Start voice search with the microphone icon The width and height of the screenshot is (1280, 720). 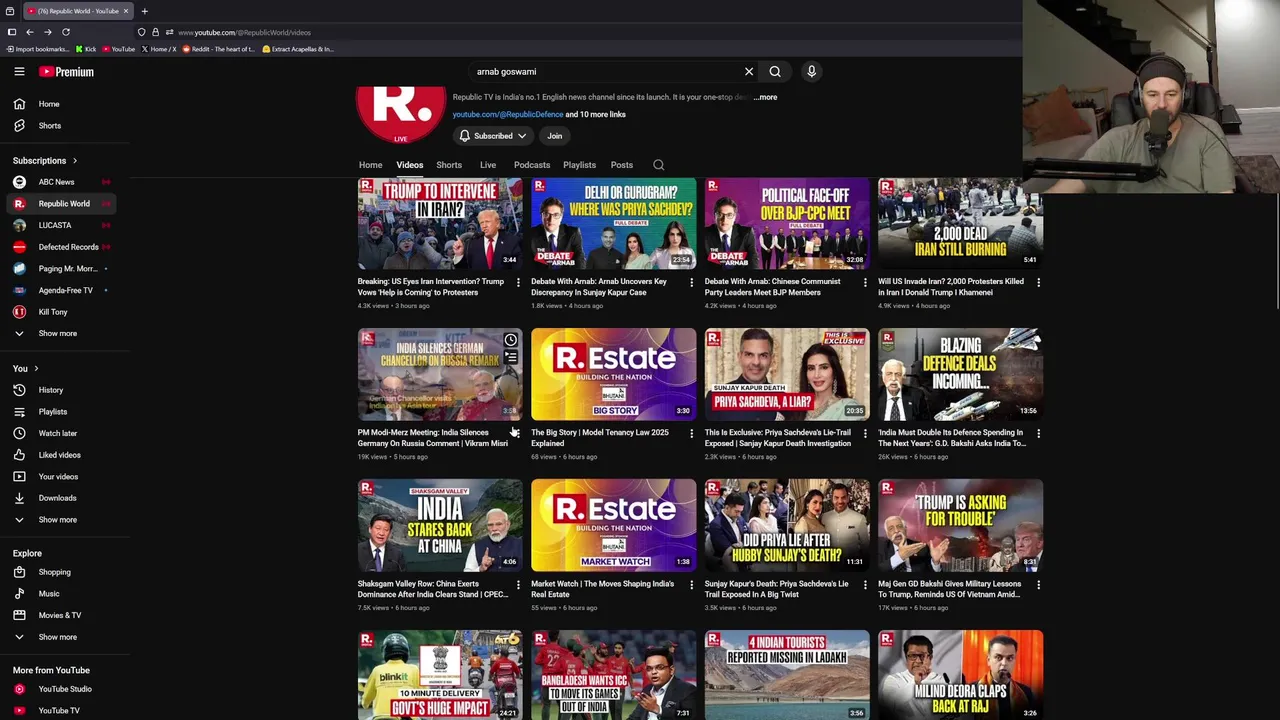pos(811,72)
